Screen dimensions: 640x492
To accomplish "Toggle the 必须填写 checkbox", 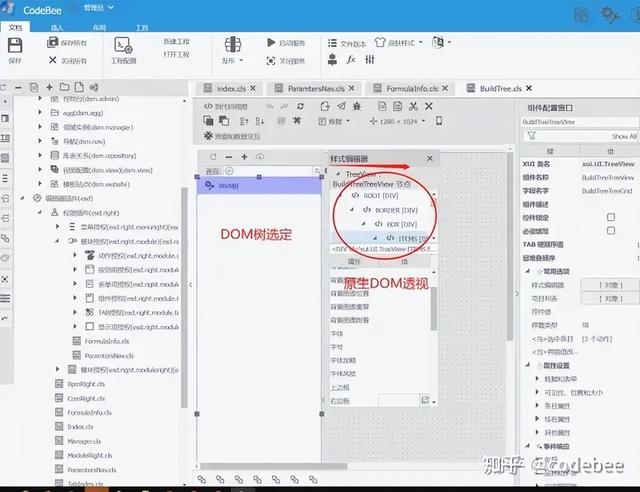I will (611, 231).
